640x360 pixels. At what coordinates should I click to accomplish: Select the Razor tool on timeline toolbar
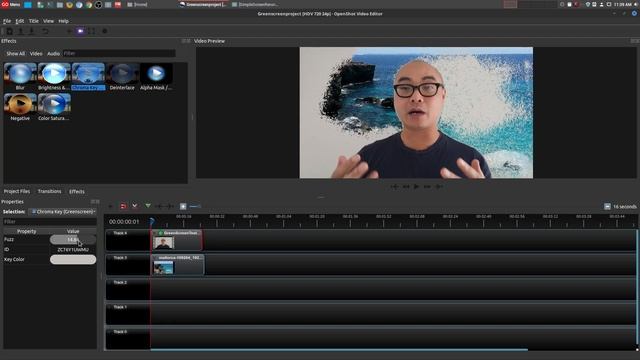(135, 206)
